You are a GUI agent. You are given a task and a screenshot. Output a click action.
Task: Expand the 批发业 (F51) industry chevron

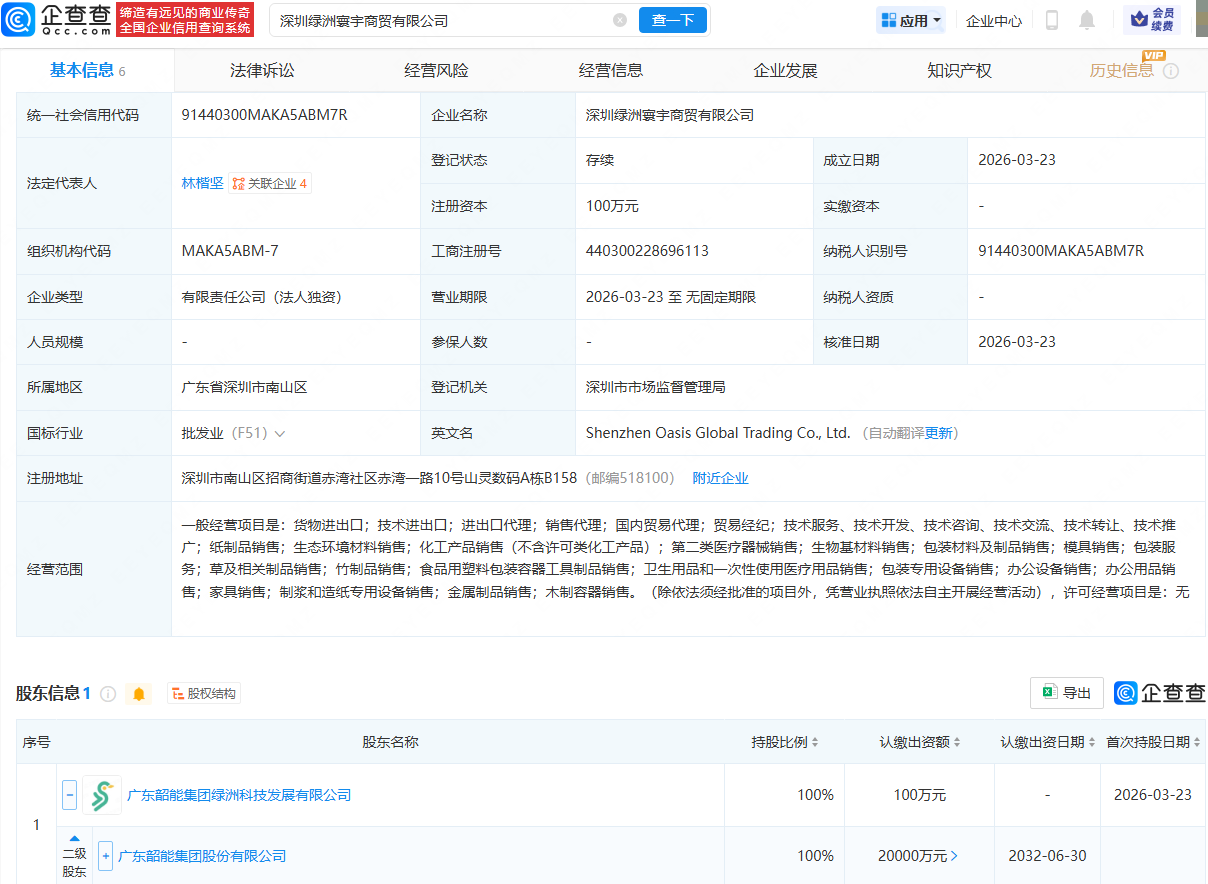[280, 434]
